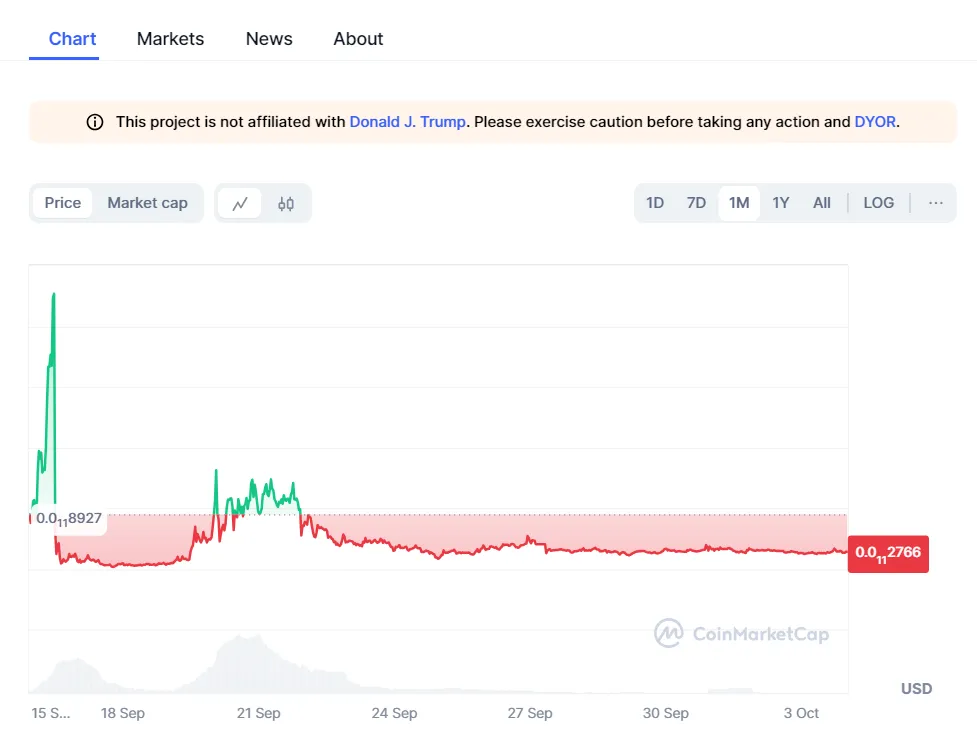
Task: Show All time price history
Action: point(821,203)
